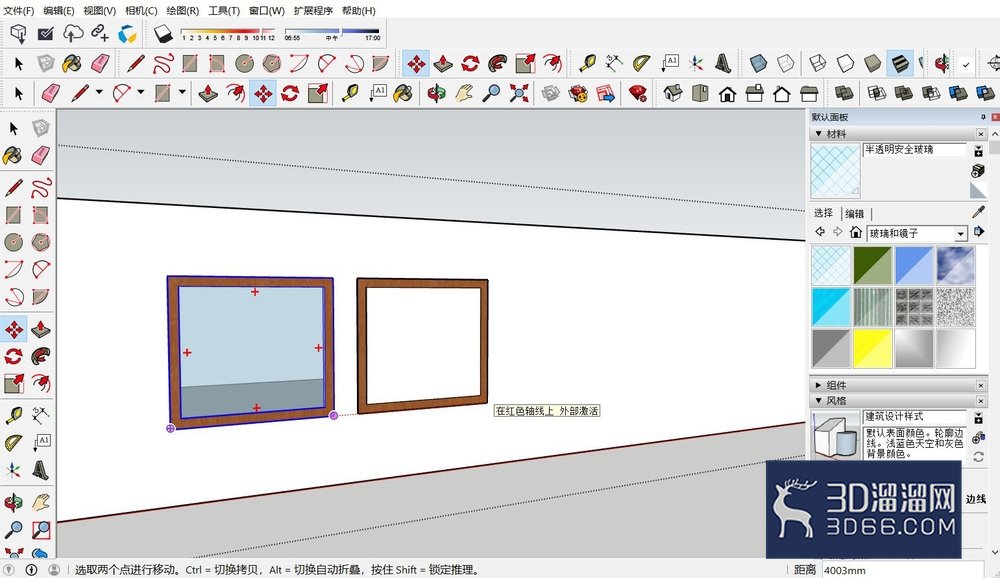
Task: Open the 绘图(R) menu
Action: pos(182,10)
